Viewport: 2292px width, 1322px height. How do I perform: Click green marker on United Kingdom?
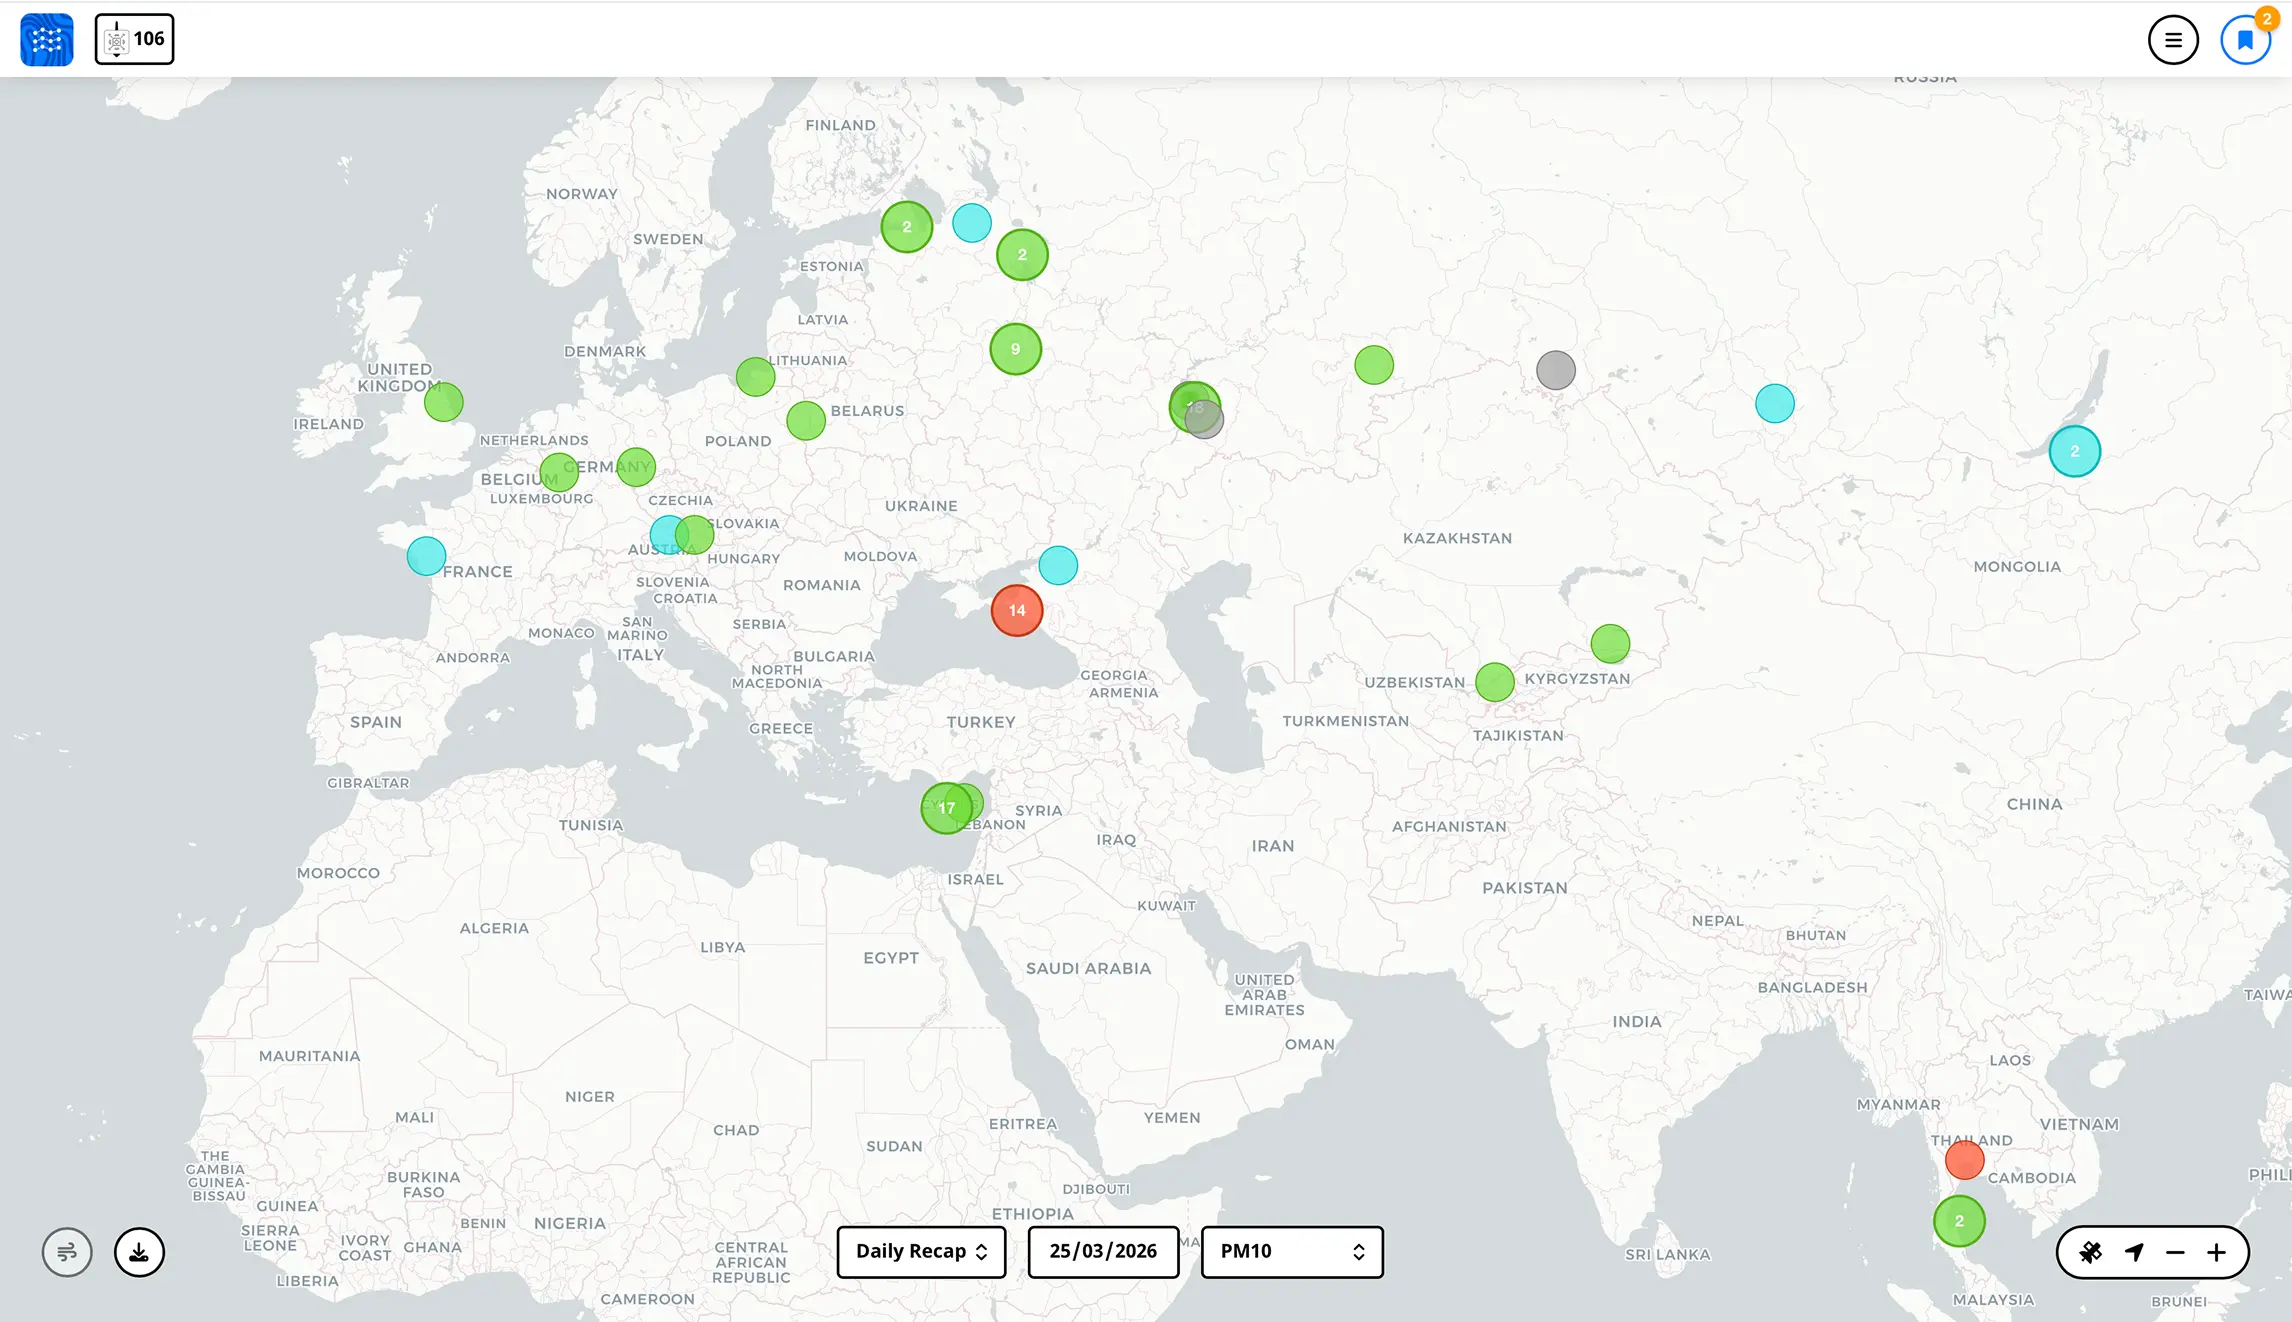pos(443,402)
